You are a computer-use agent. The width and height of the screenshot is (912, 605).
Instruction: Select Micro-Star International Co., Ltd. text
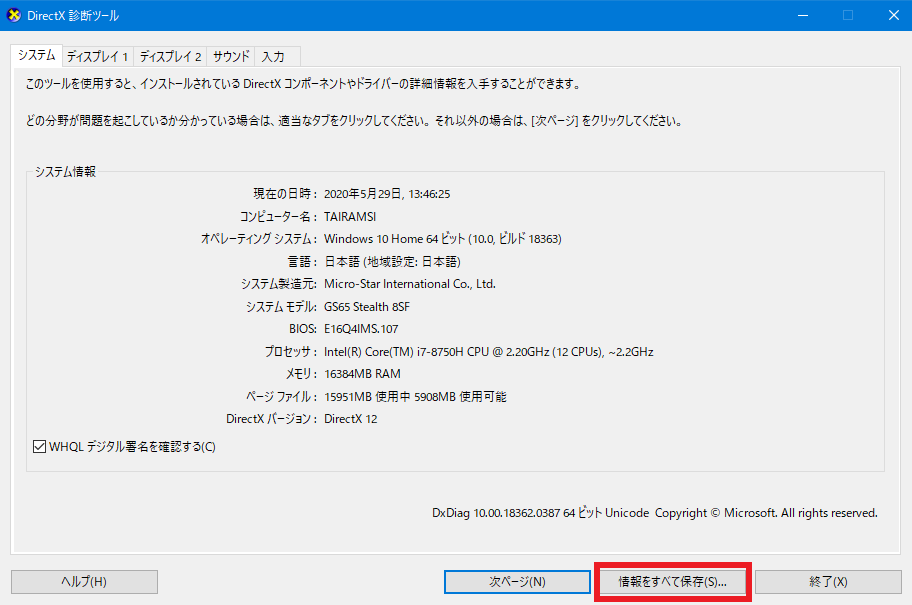click(x=410, y=284)
